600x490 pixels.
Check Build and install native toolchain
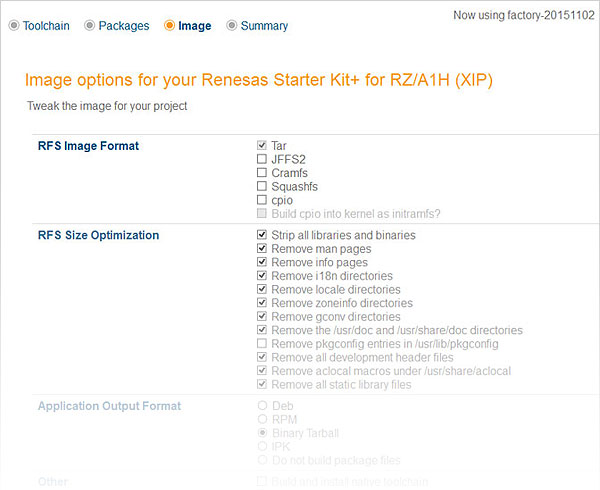pos(262,481)
